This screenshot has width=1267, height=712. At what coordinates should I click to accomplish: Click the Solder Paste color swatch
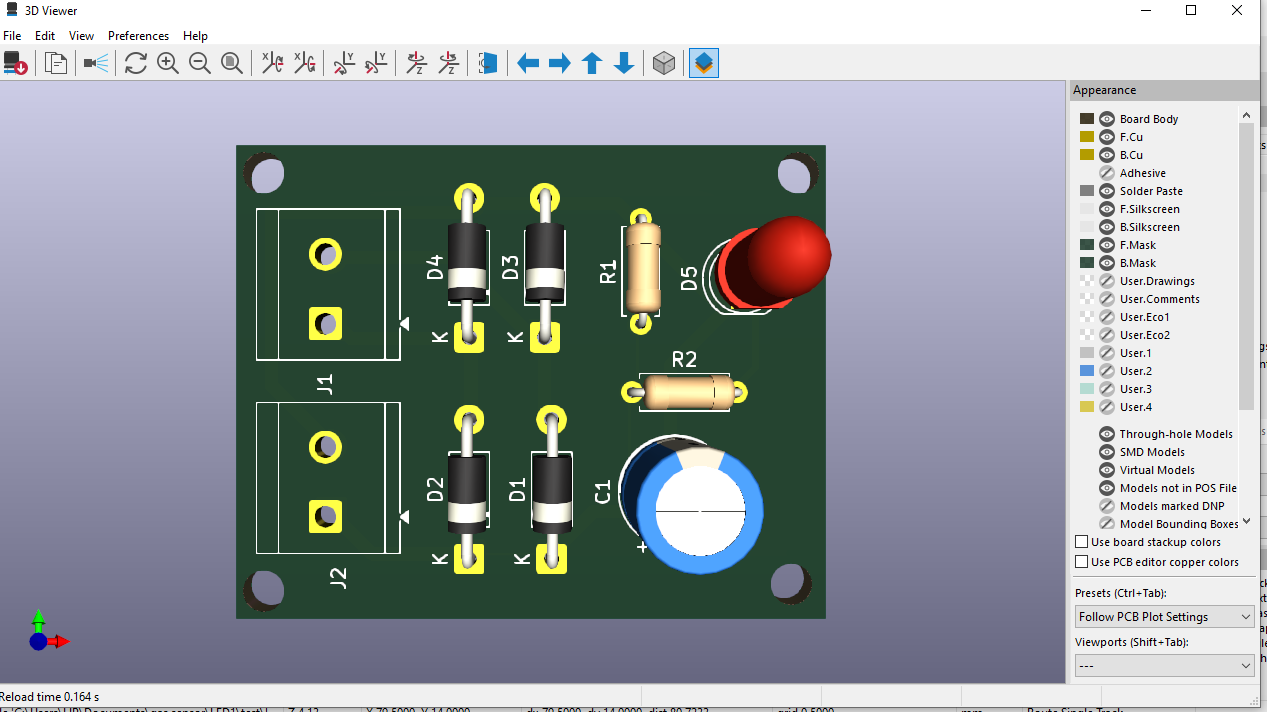(1087, 191)
